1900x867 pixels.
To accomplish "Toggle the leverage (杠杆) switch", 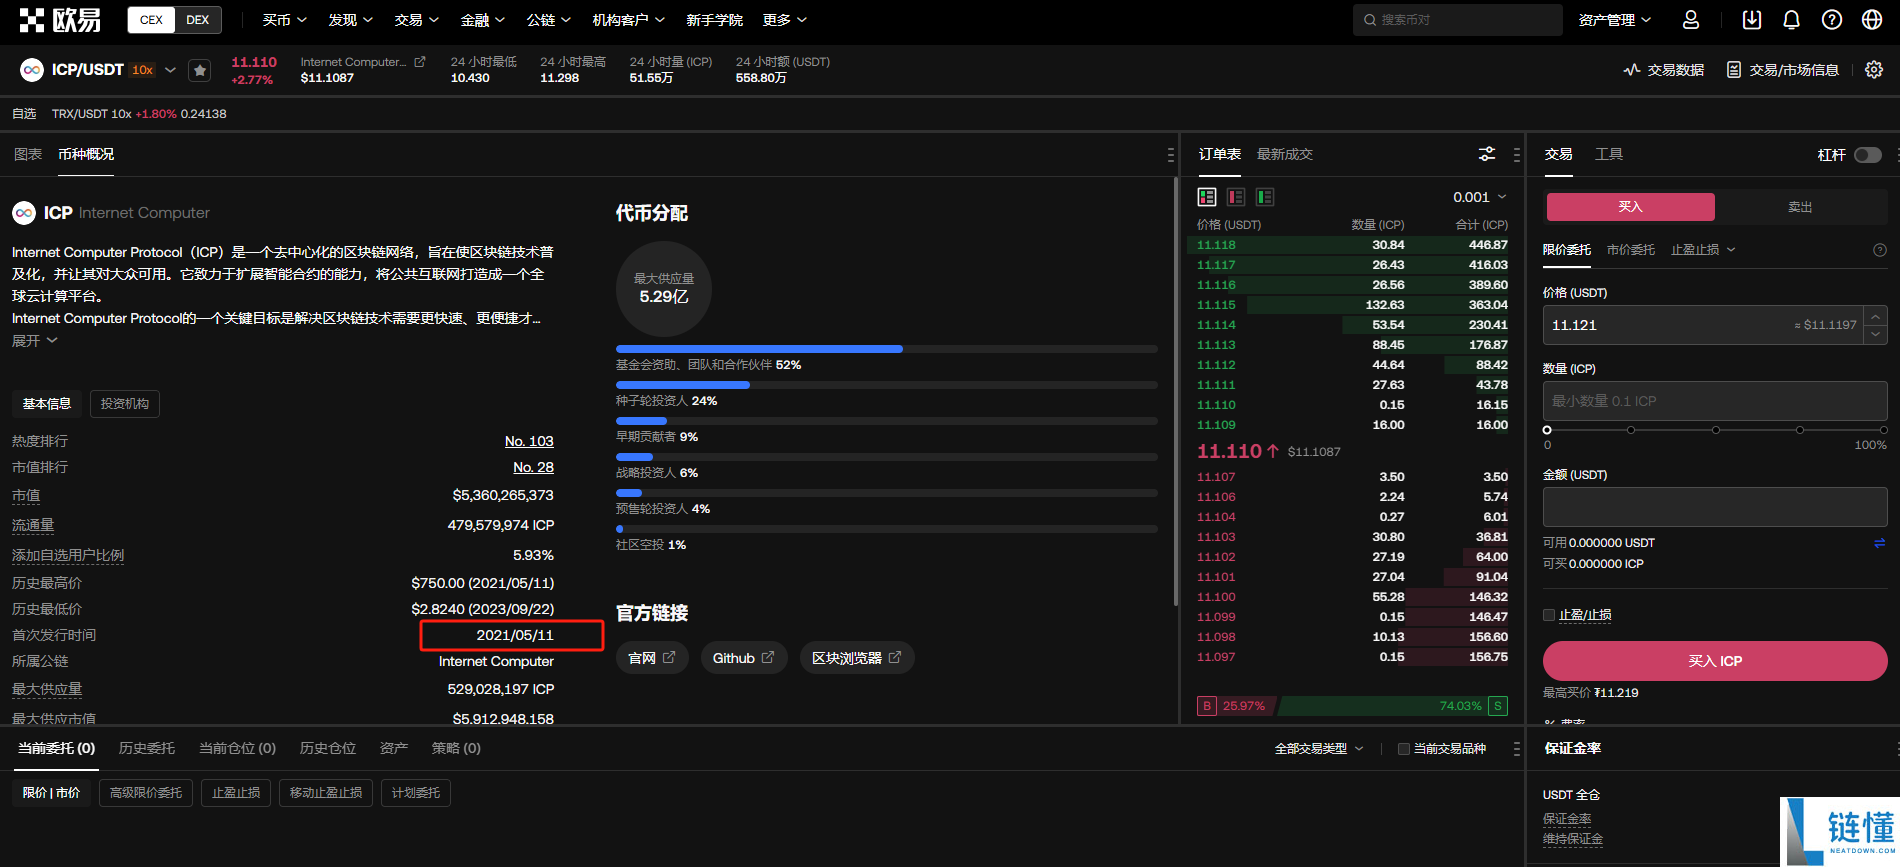I will click(x=1868, y=155).
